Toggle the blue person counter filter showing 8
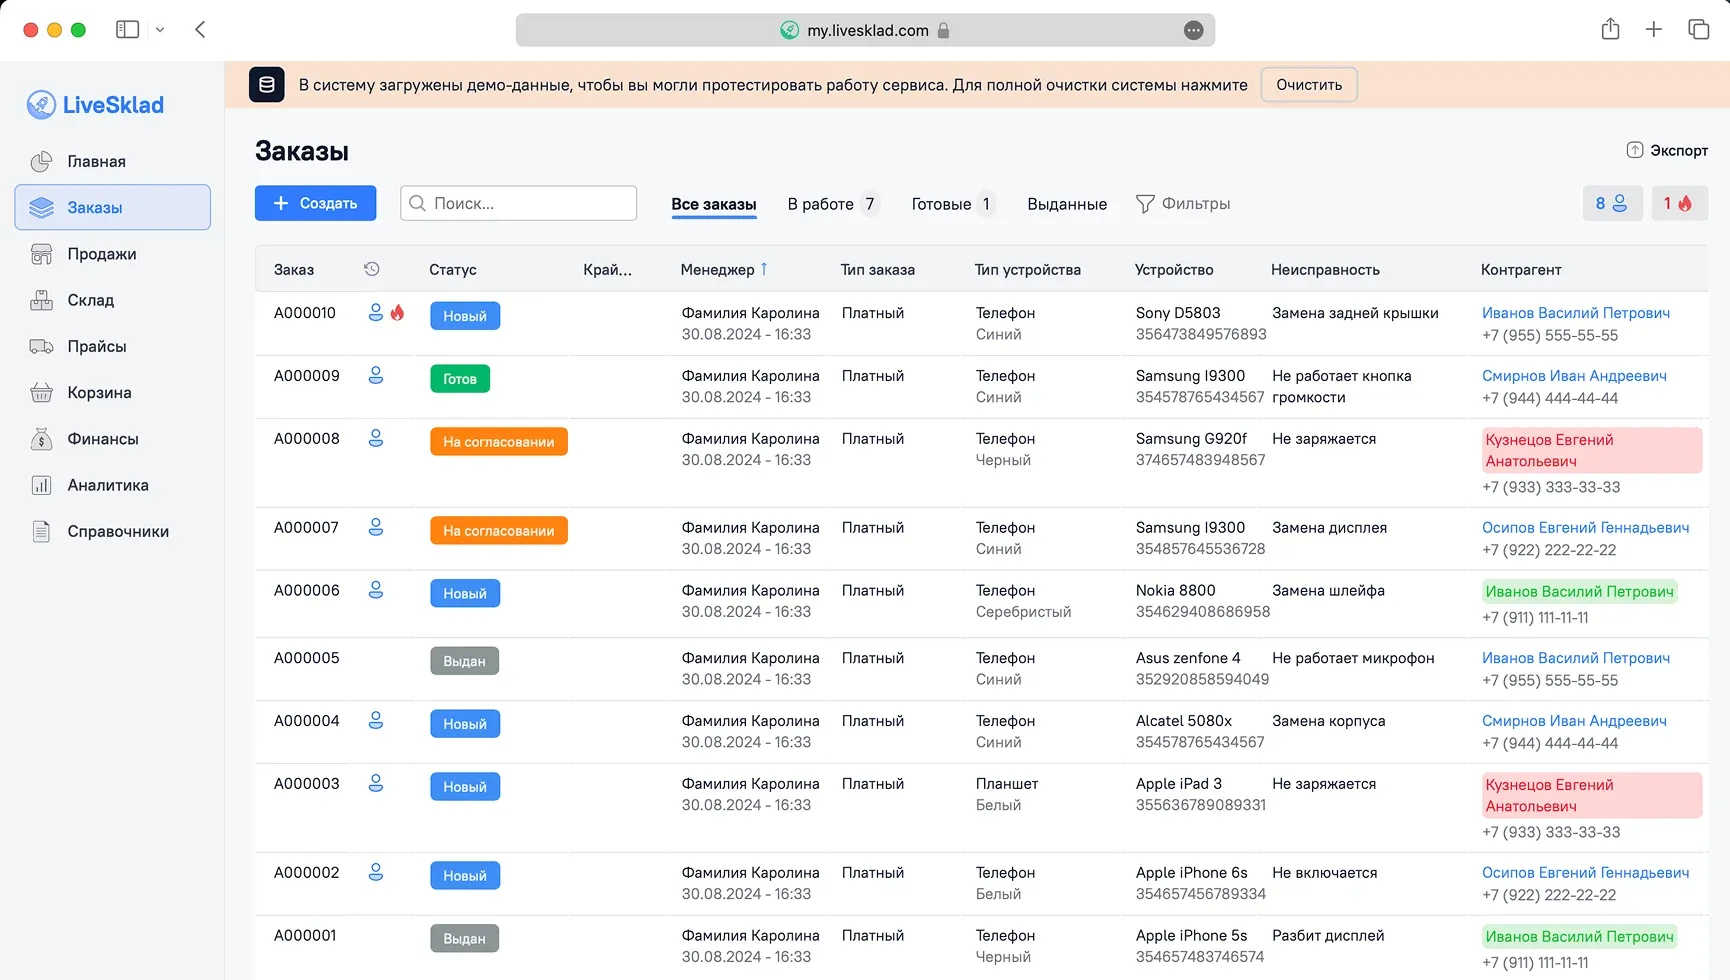The height and width of the screenshot is (980, 1730). pos(1613,203)
